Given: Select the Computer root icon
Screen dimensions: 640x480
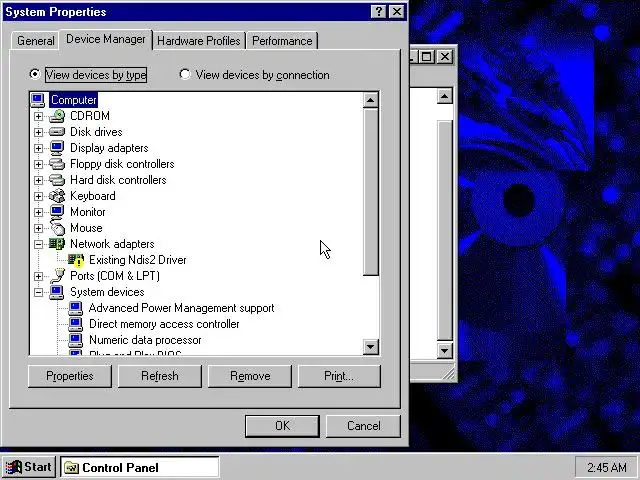Looking at the screenshot, I should (x=38, y=100).
